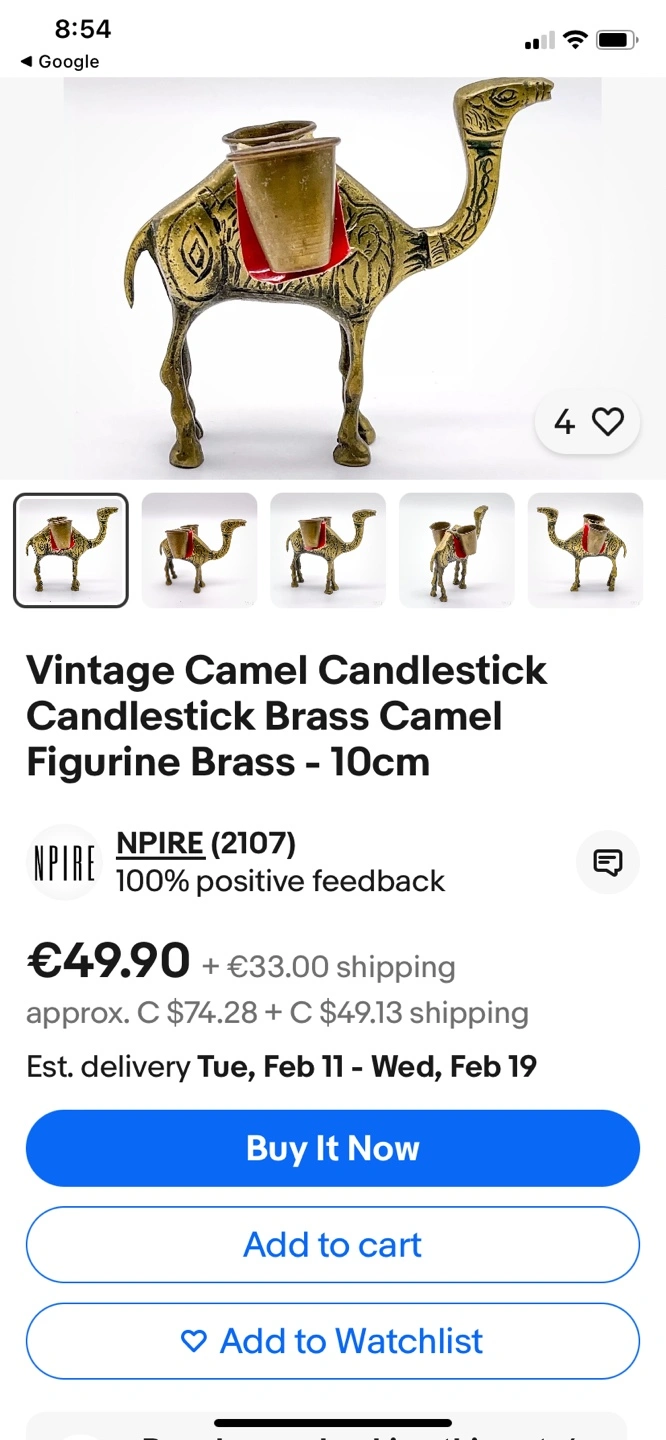Select the third camel thumbnail
This screenshot has width=666, height=1440.
pyautogui.click(x=328, y=550)
